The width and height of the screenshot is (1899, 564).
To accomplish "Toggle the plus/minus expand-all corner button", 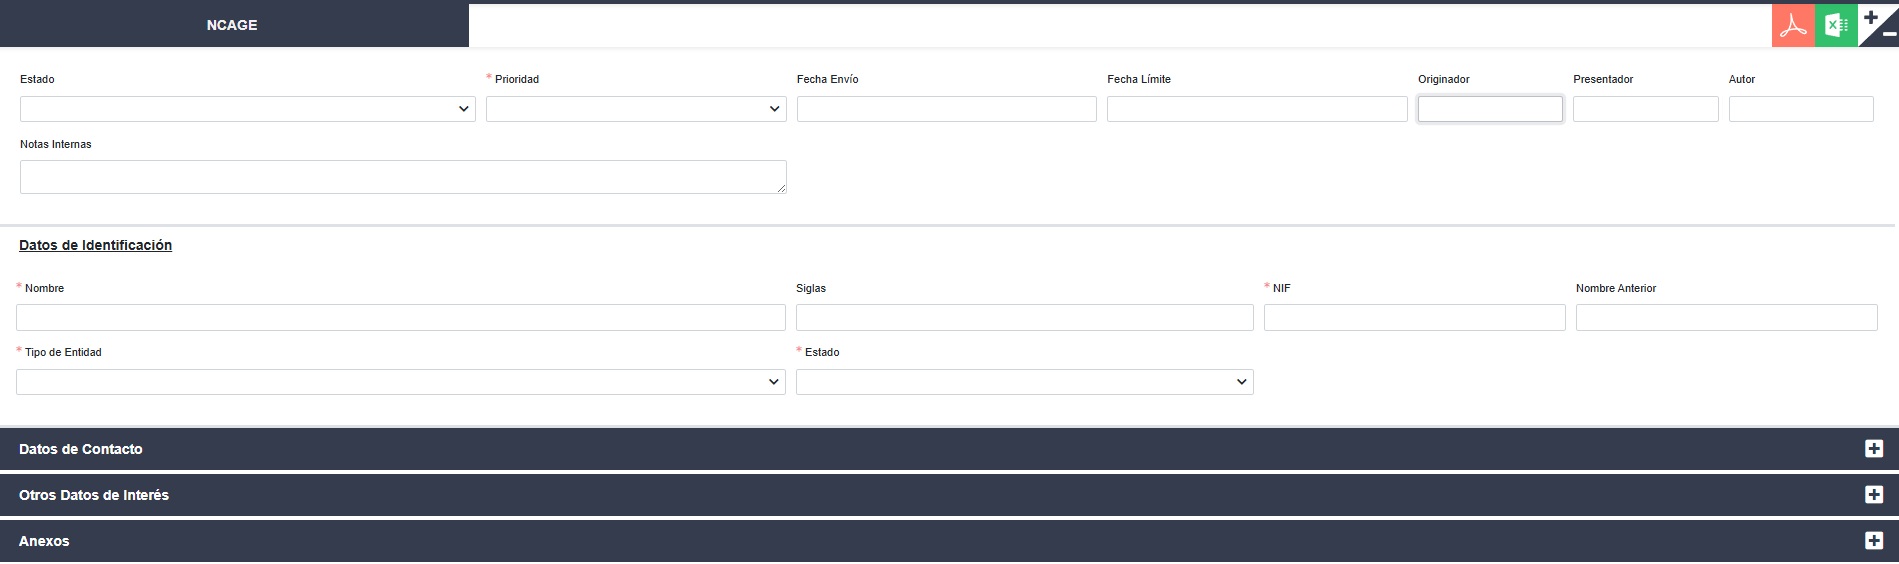I will (x=1878, y=26).
